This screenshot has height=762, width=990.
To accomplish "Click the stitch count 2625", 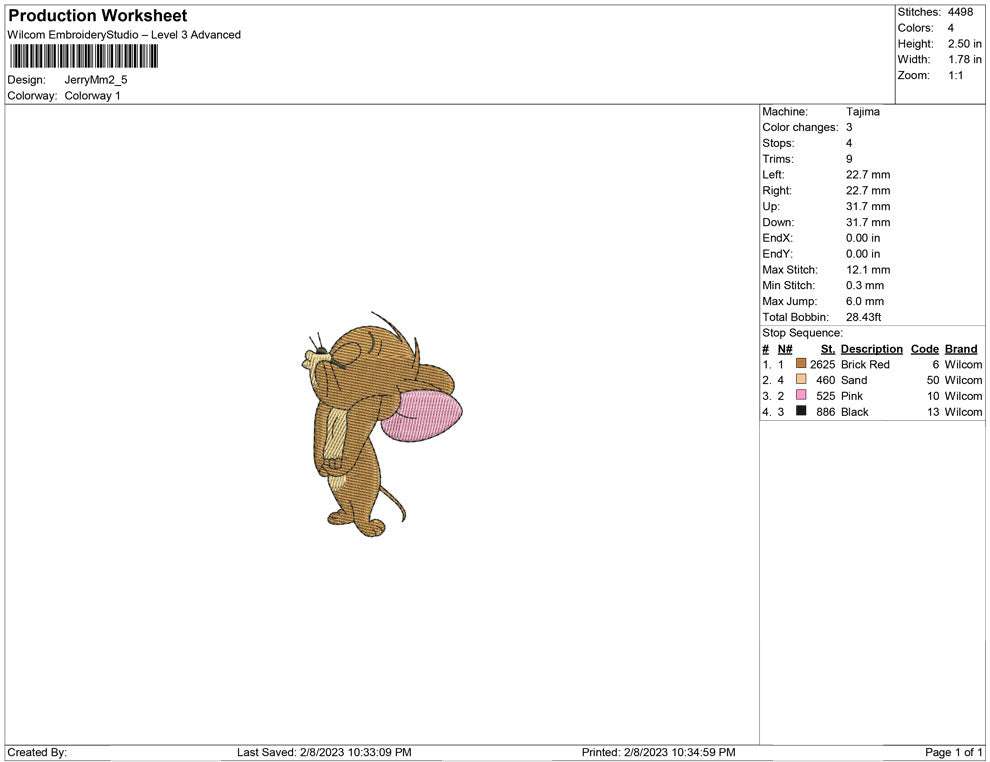I will click(823, 364).
